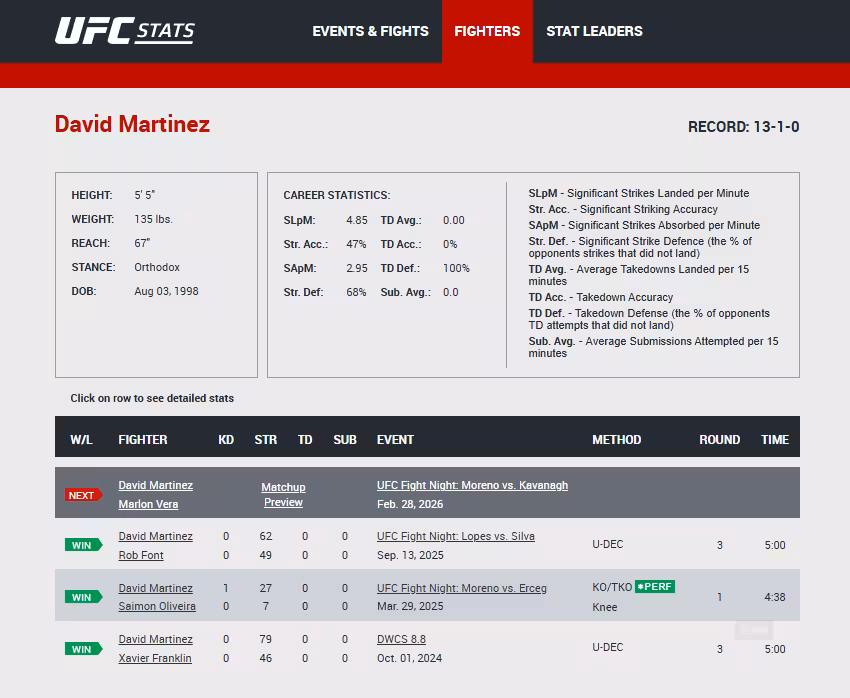Viewport: 850px width, 698px height.
Task: Click the Marlon Vera fighter link
Action: (x=146, y=503)
